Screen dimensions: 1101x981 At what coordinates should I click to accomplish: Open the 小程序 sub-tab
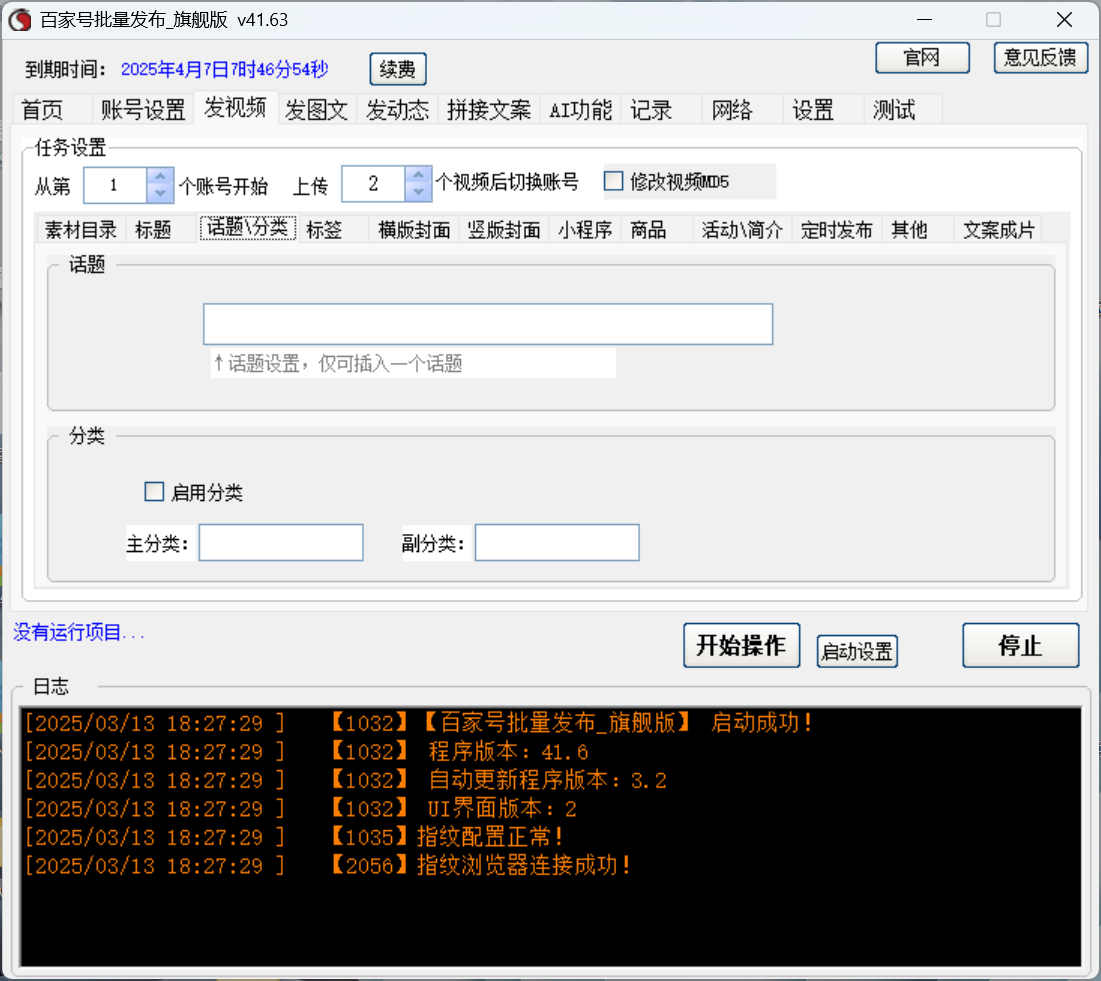(x=585, y=230)
